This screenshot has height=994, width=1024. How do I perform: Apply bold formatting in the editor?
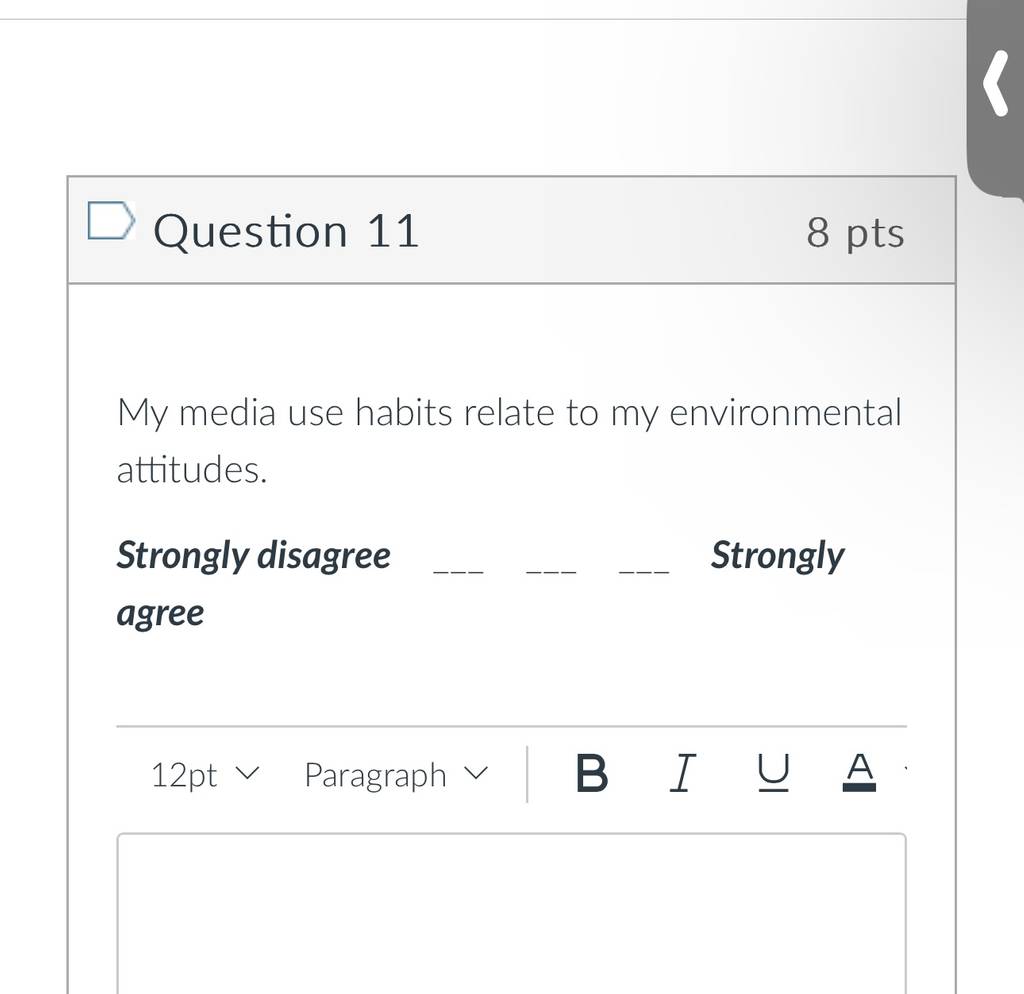click(592, 774)
